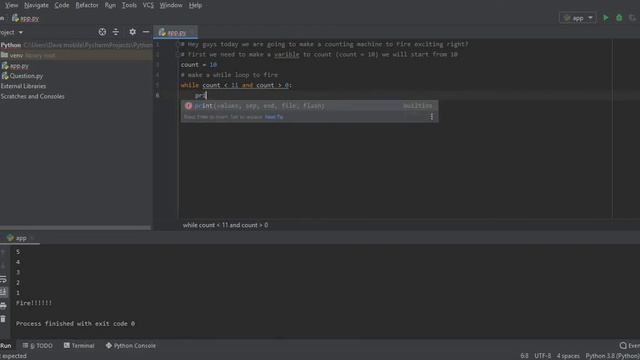Open the Code menu
The height and width of the screenshot is (360, 640).
62,5
